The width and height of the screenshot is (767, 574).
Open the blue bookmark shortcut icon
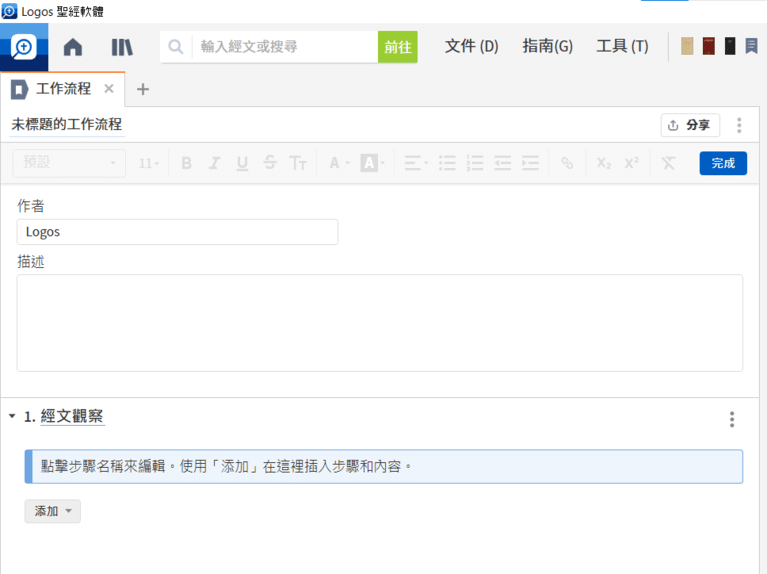[751, 46]
